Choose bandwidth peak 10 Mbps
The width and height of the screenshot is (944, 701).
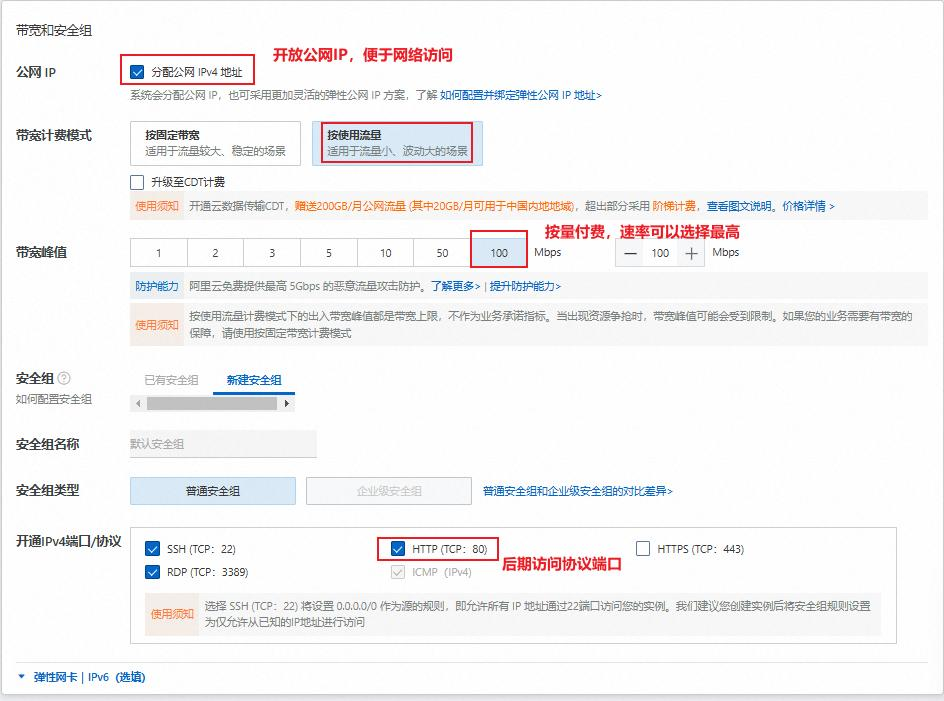[x=385, y=253]
